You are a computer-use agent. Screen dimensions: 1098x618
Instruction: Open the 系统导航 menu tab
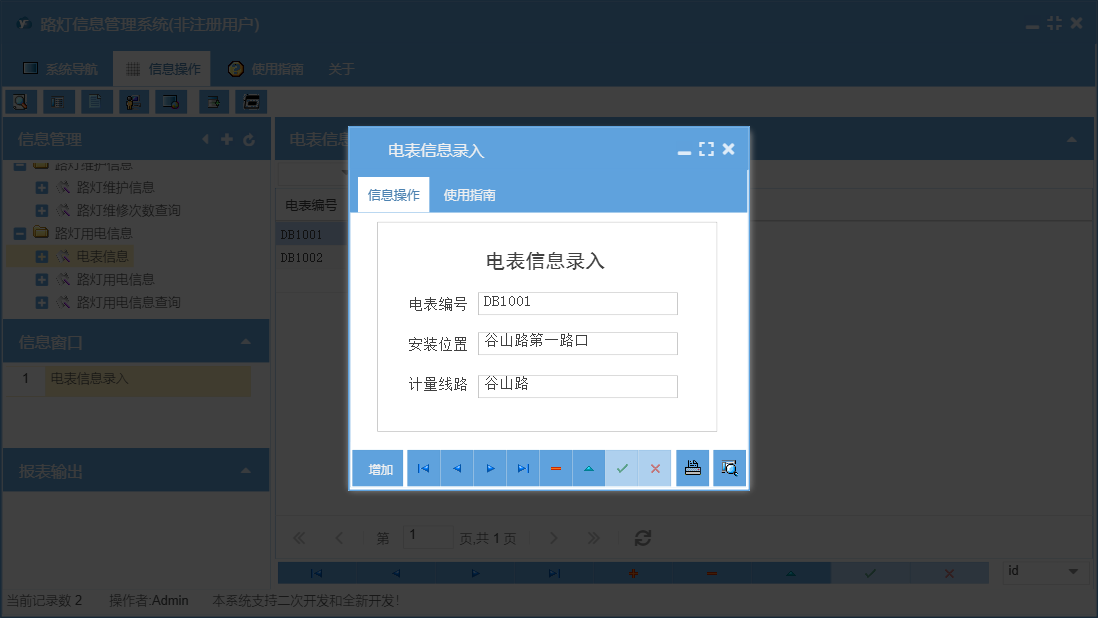point(59,68)
